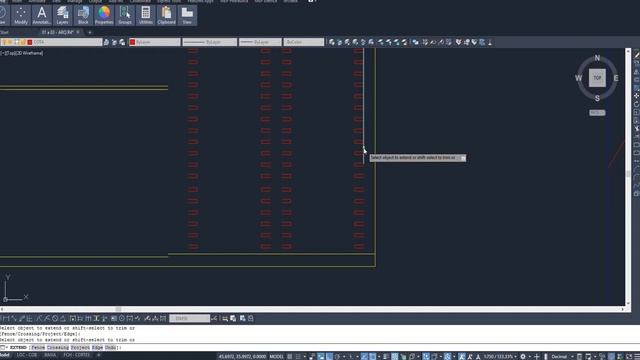The image size is (640, 360).
Task: Click the Make Current layer icon
Action: click(x=106, y=42)
